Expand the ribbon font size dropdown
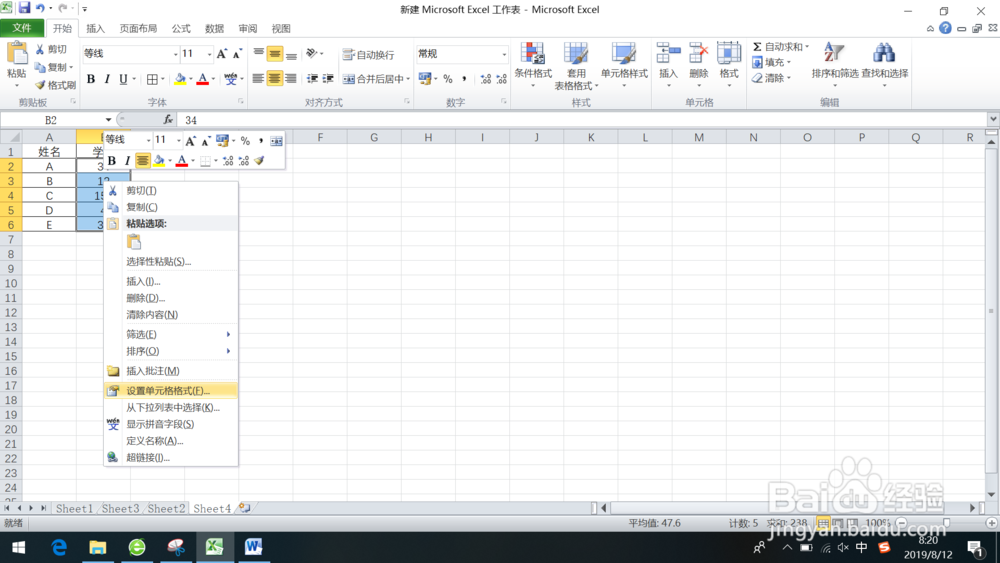 [209, 54]
